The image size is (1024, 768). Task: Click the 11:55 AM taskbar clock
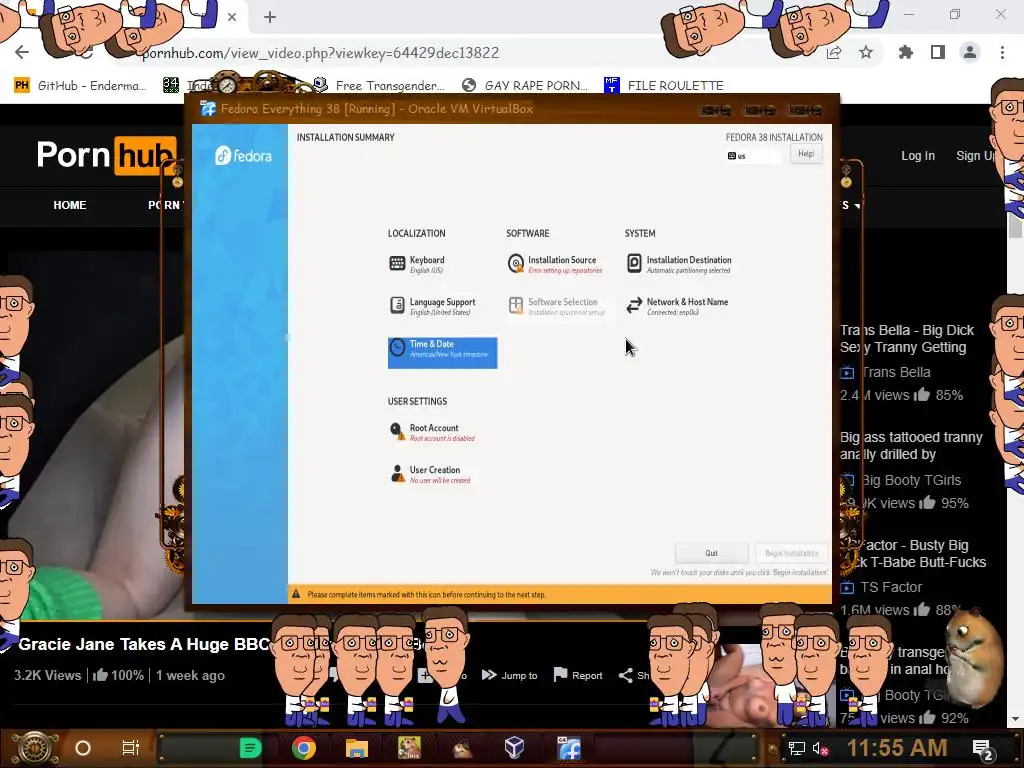coord(897,748)
